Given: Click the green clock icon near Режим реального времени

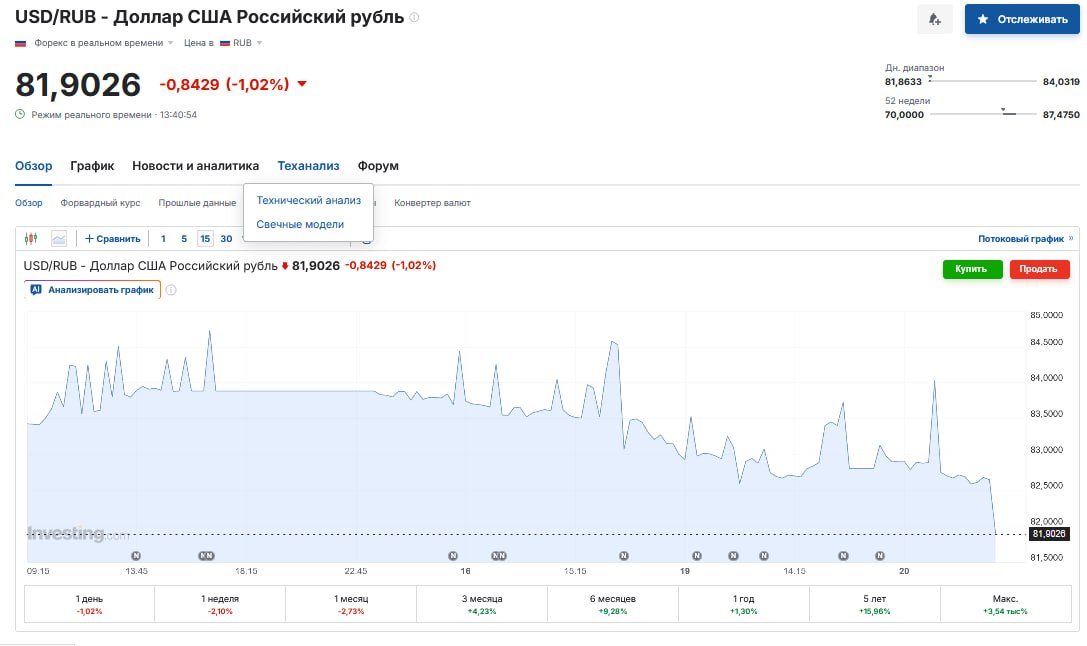Looking at the screenshot, I should (20, 114).
